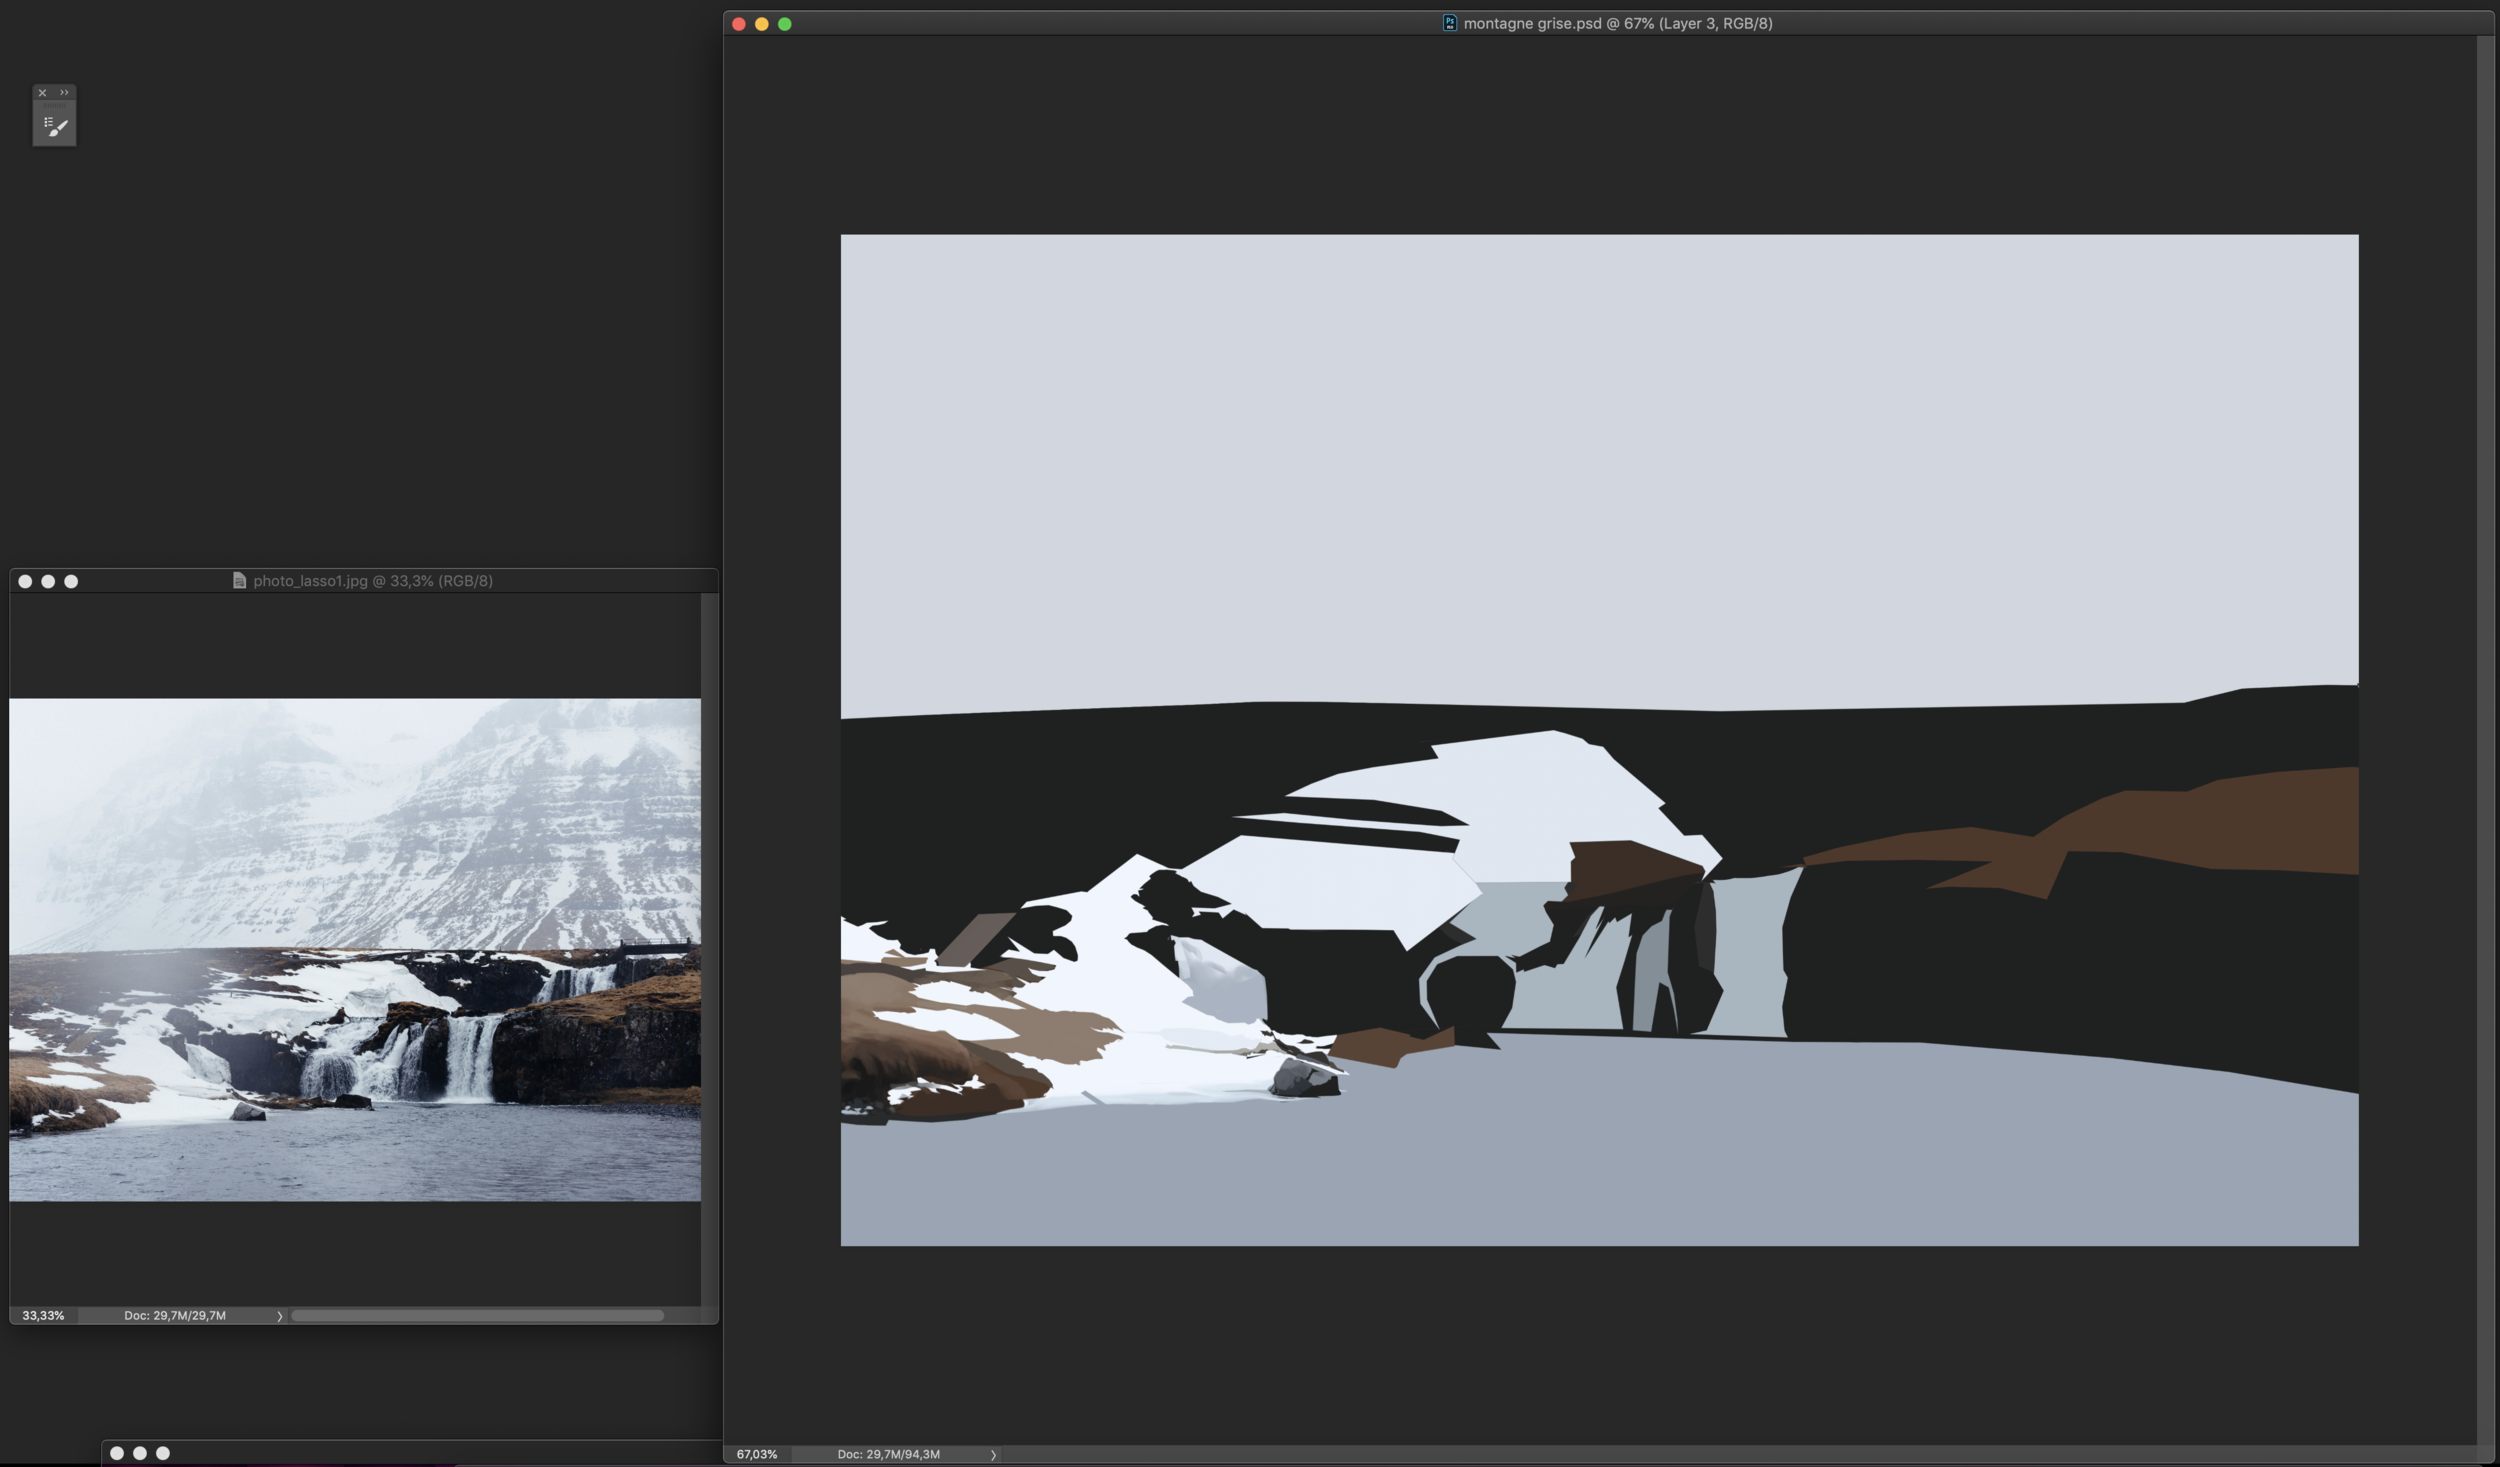This screenshot has height=1467, width=2500.
Task: Open status arrow menu in photo_lasso1.jpg window
Action: click(280, 1316)
